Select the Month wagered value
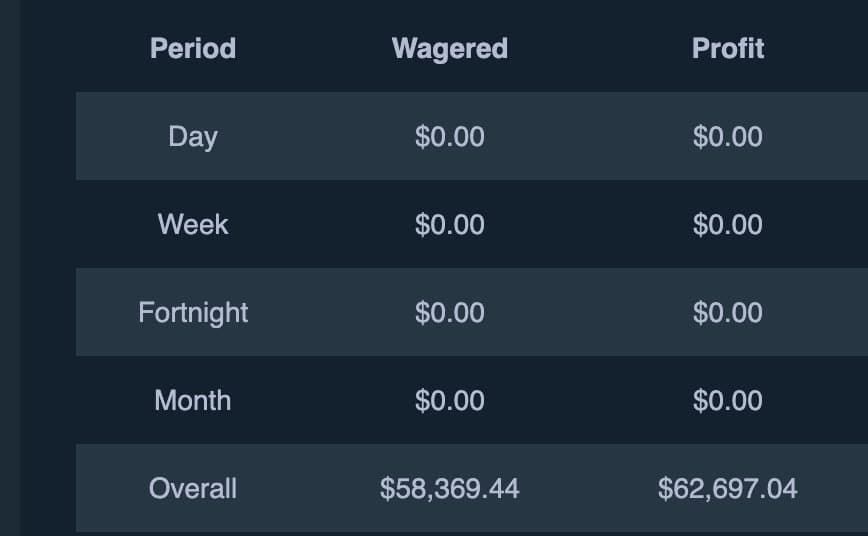The height and width of the screenshot is (536, 868). coord(450,400)
